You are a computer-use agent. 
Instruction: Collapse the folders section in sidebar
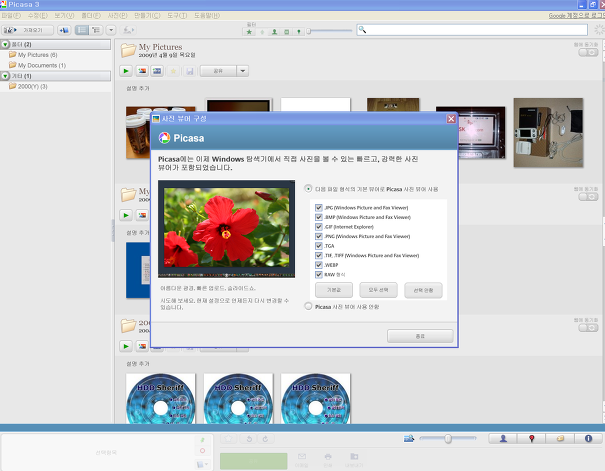(5, 44)
